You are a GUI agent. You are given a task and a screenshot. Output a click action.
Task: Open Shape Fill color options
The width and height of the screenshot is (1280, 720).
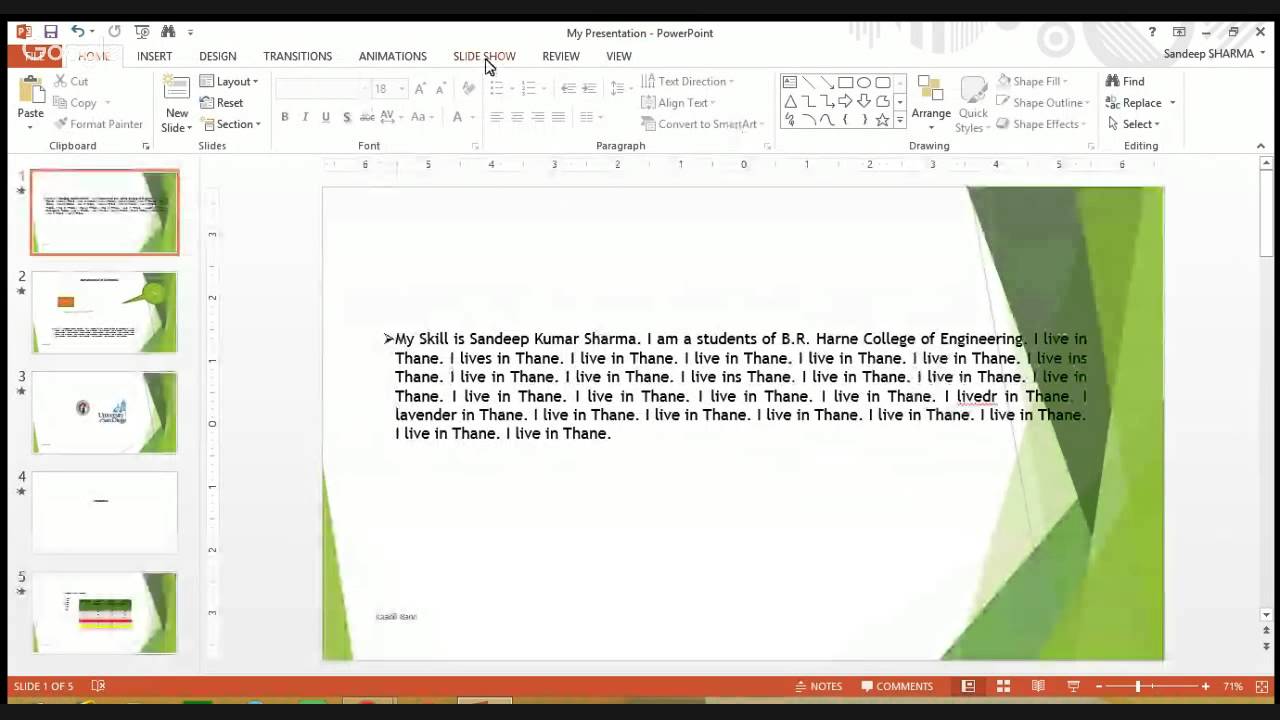[1032, 81]
